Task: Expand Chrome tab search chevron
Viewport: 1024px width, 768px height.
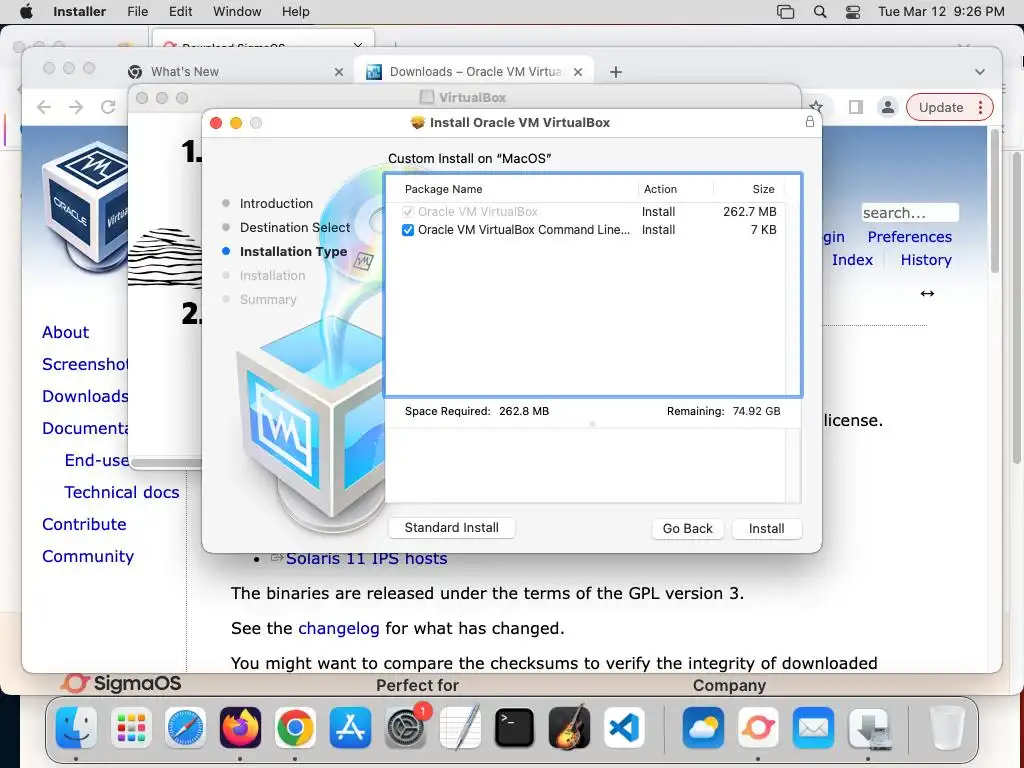Action: coord(980,72)
